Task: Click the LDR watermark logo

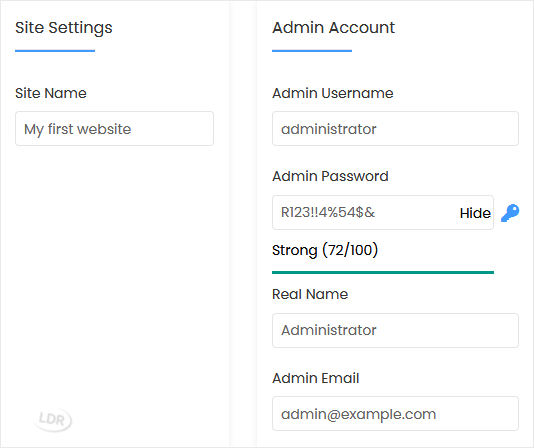Action: 53,419
